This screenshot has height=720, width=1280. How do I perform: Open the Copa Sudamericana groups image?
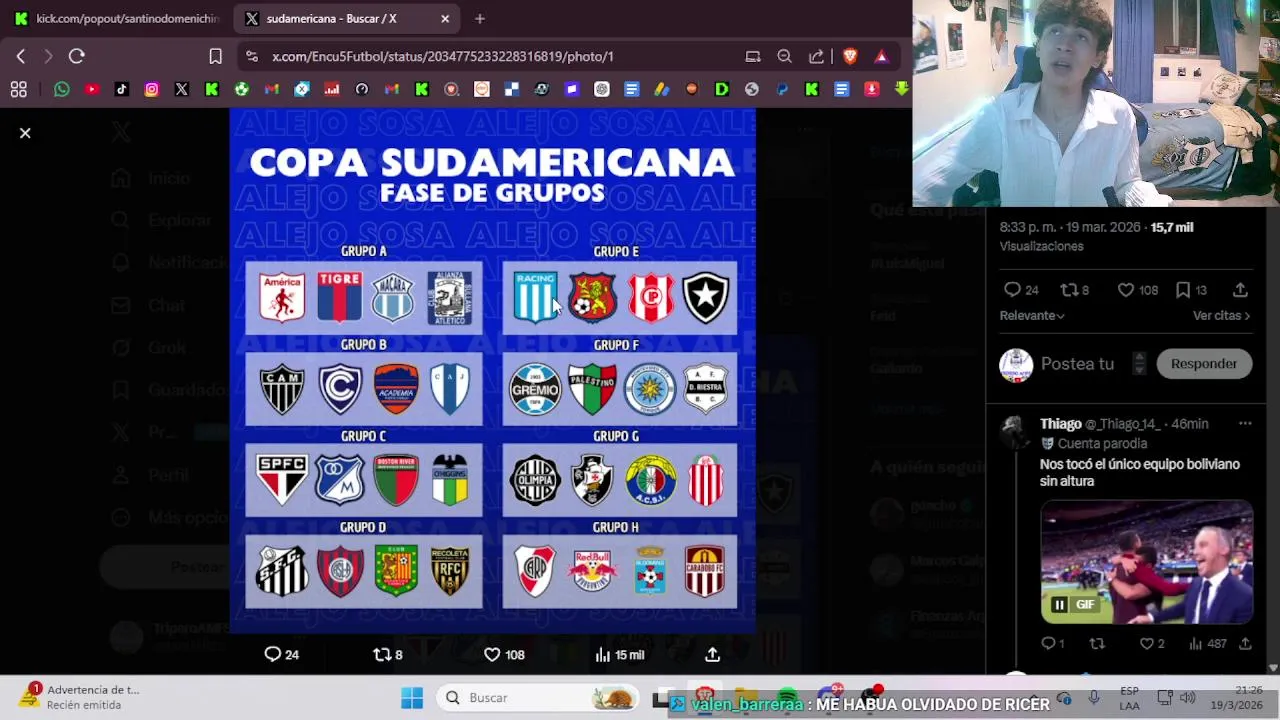click(x=492, y=370)
